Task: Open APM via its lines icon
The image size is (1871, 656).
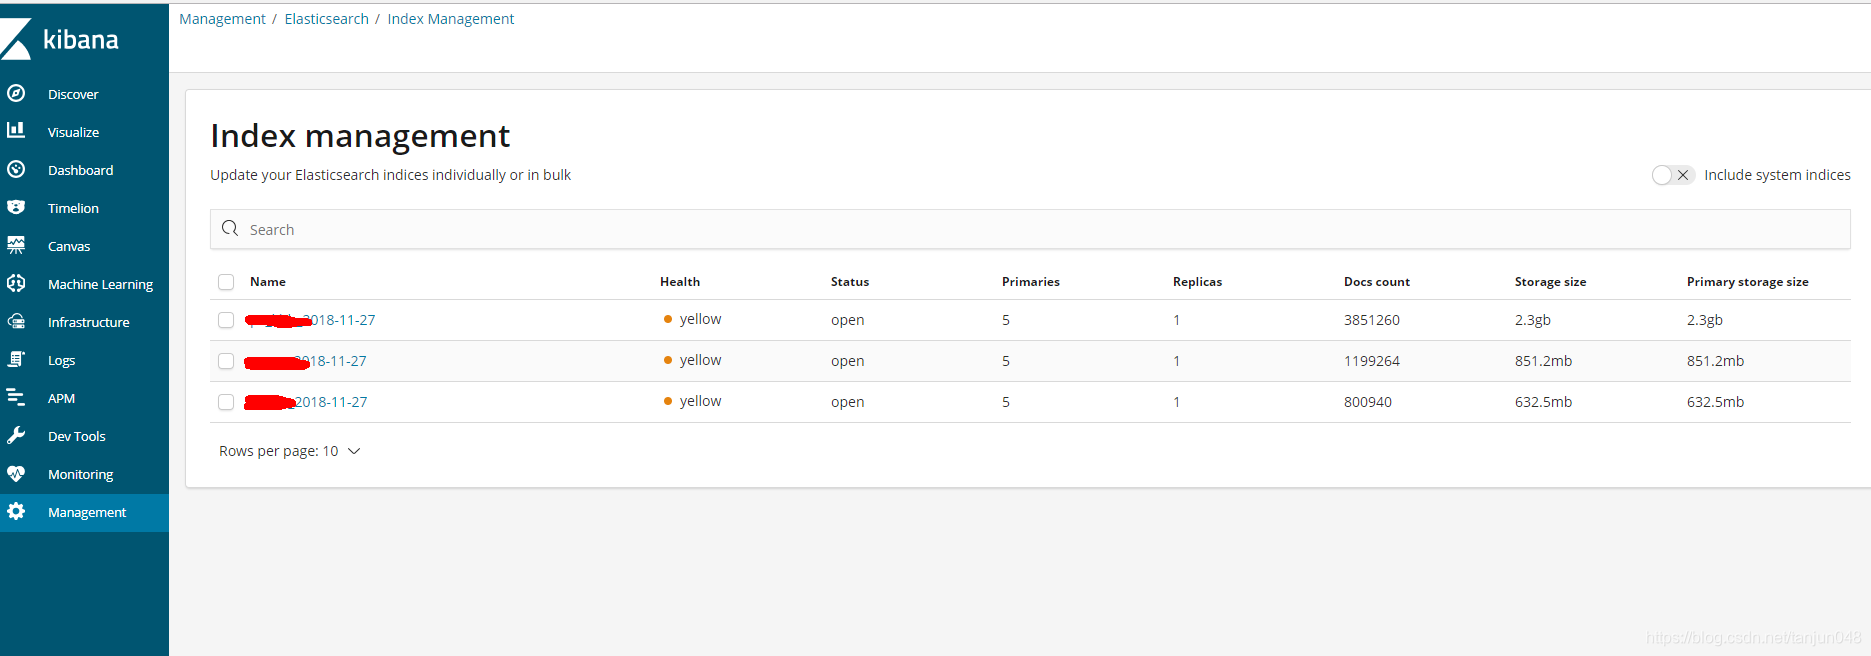Action: coord(16,398)
